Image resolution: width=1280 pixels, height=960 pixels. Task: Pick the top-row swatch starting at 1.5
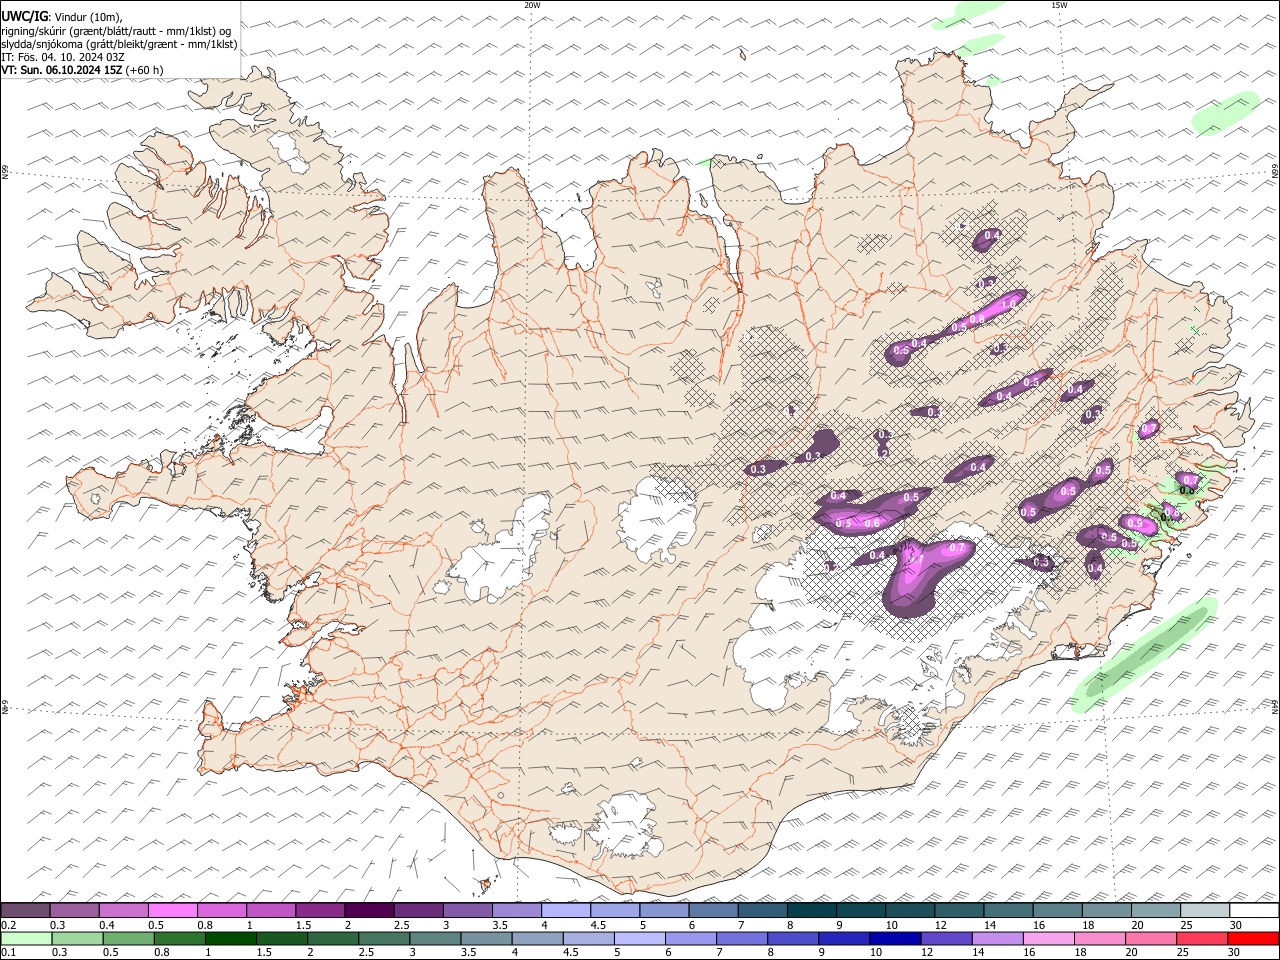(319, 910)
